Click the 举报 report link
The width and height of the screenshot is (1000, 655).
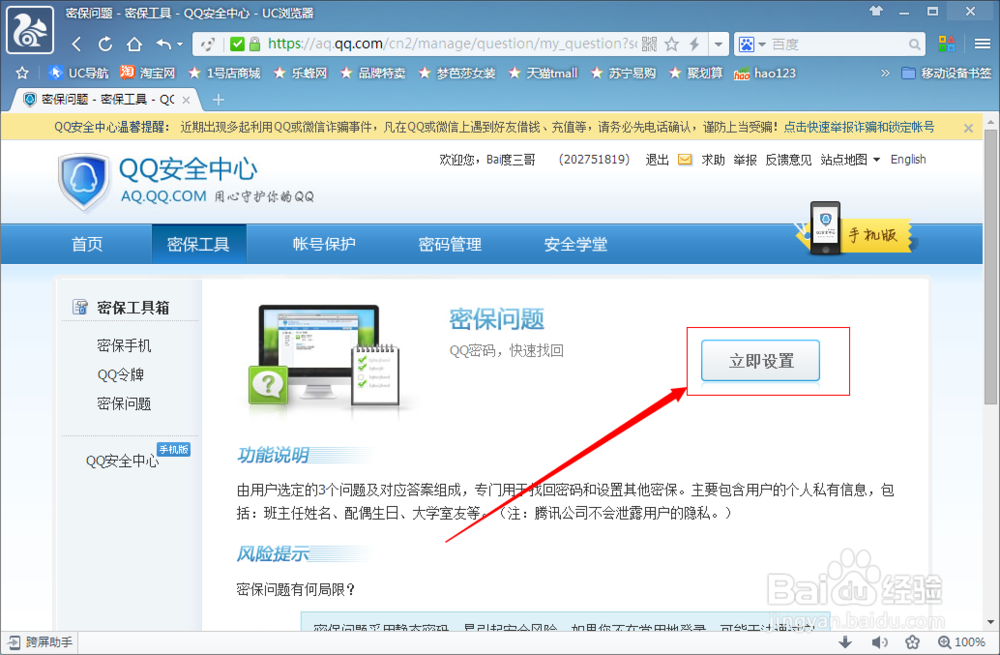(745, 159)
